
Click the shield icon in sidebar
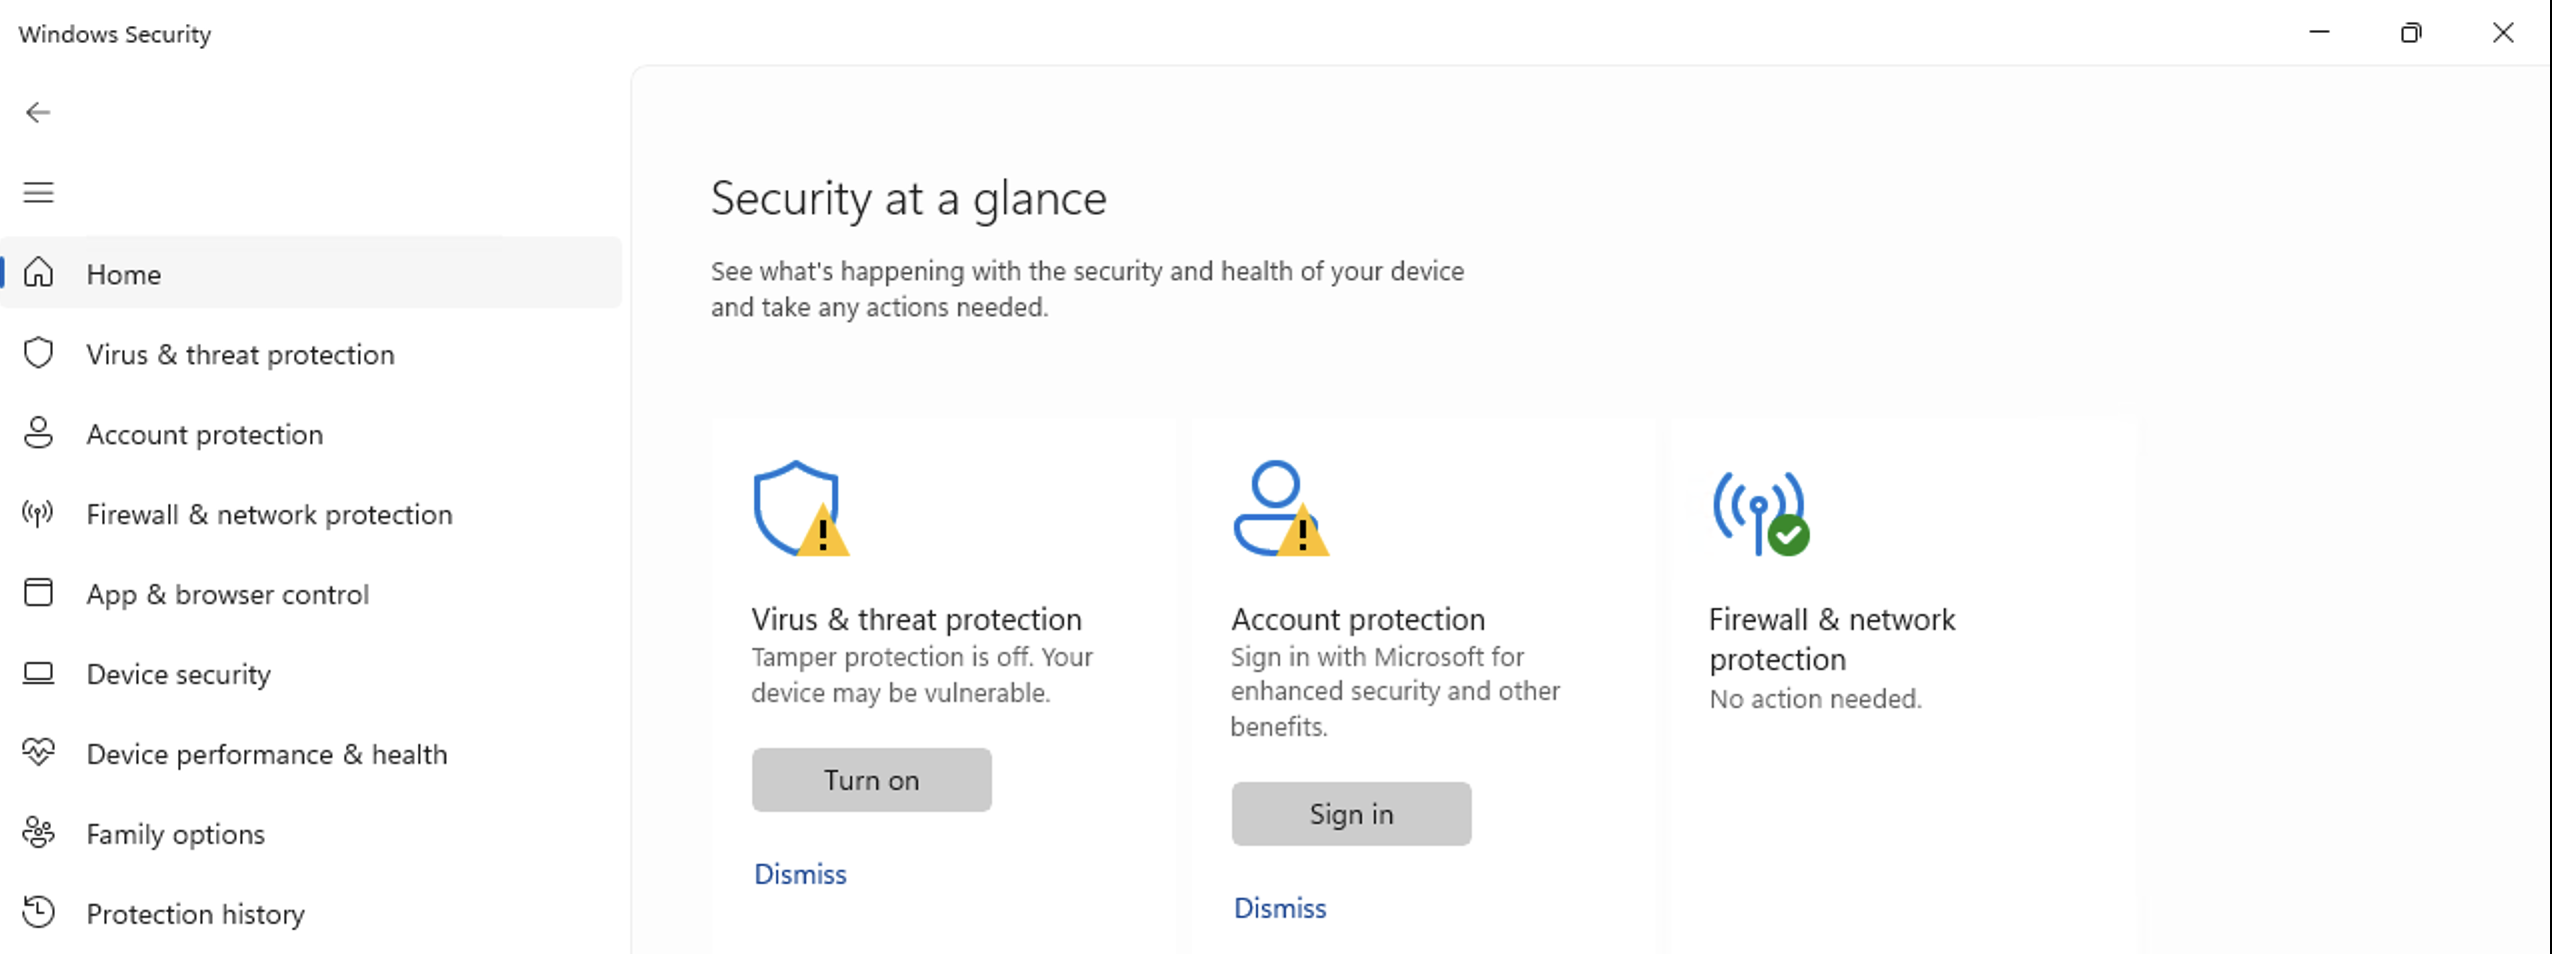(38, 353)
